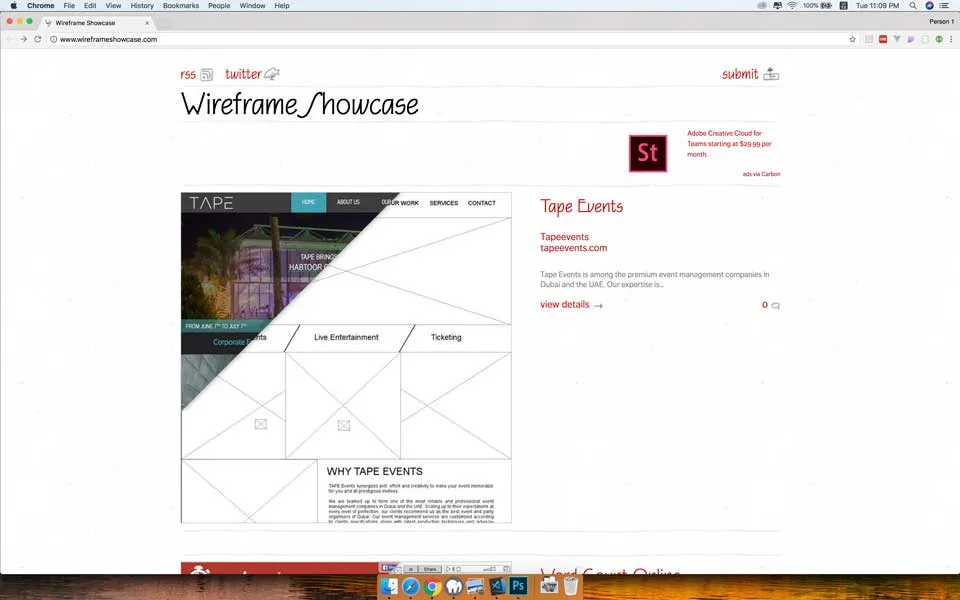Screen dimensions: 960x600
Task: Open the Chrome three-dot menu
Action: click(951, 39)
